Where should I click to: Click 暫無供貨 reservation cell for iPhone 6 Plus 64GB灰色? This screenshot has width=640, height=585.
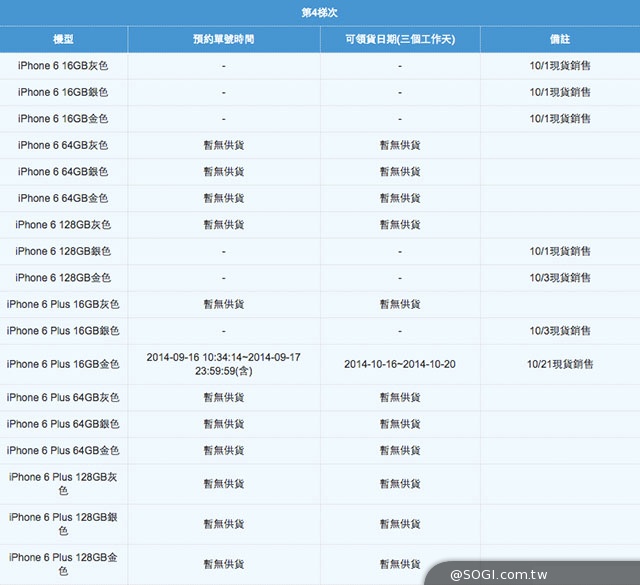tap(224, 398)
